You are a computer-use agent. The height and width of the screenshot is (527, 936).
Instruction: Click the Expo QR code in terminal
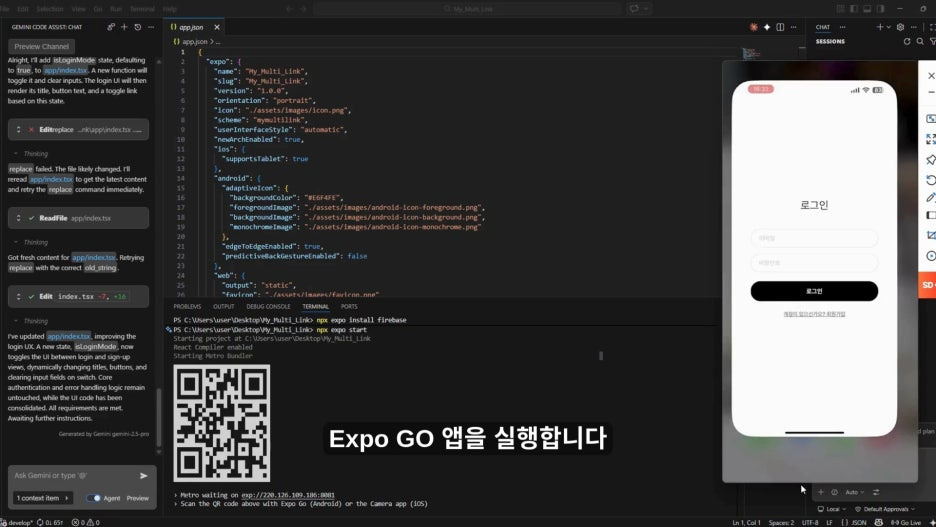(221, 423)
